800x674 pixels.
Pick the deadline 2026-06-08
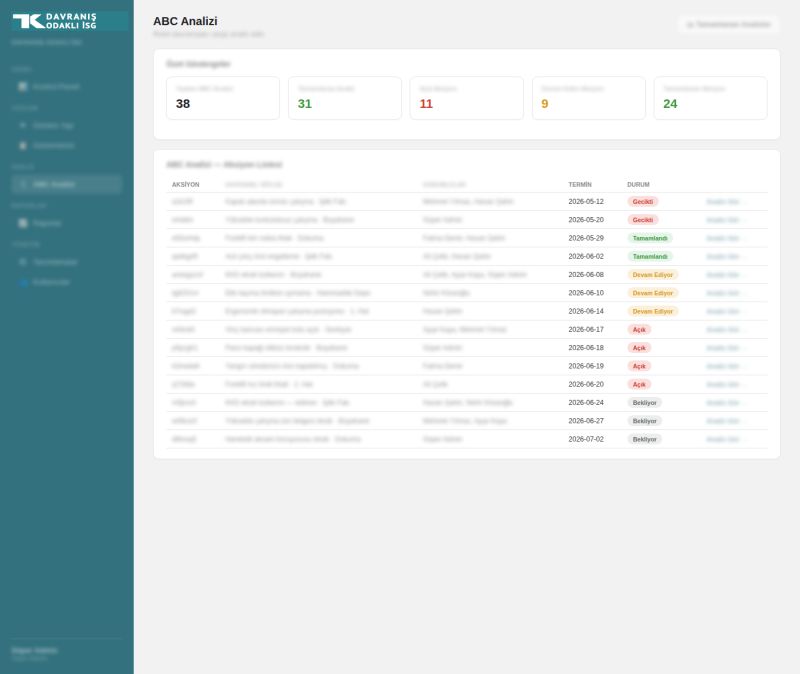click(x=586, y=274)
